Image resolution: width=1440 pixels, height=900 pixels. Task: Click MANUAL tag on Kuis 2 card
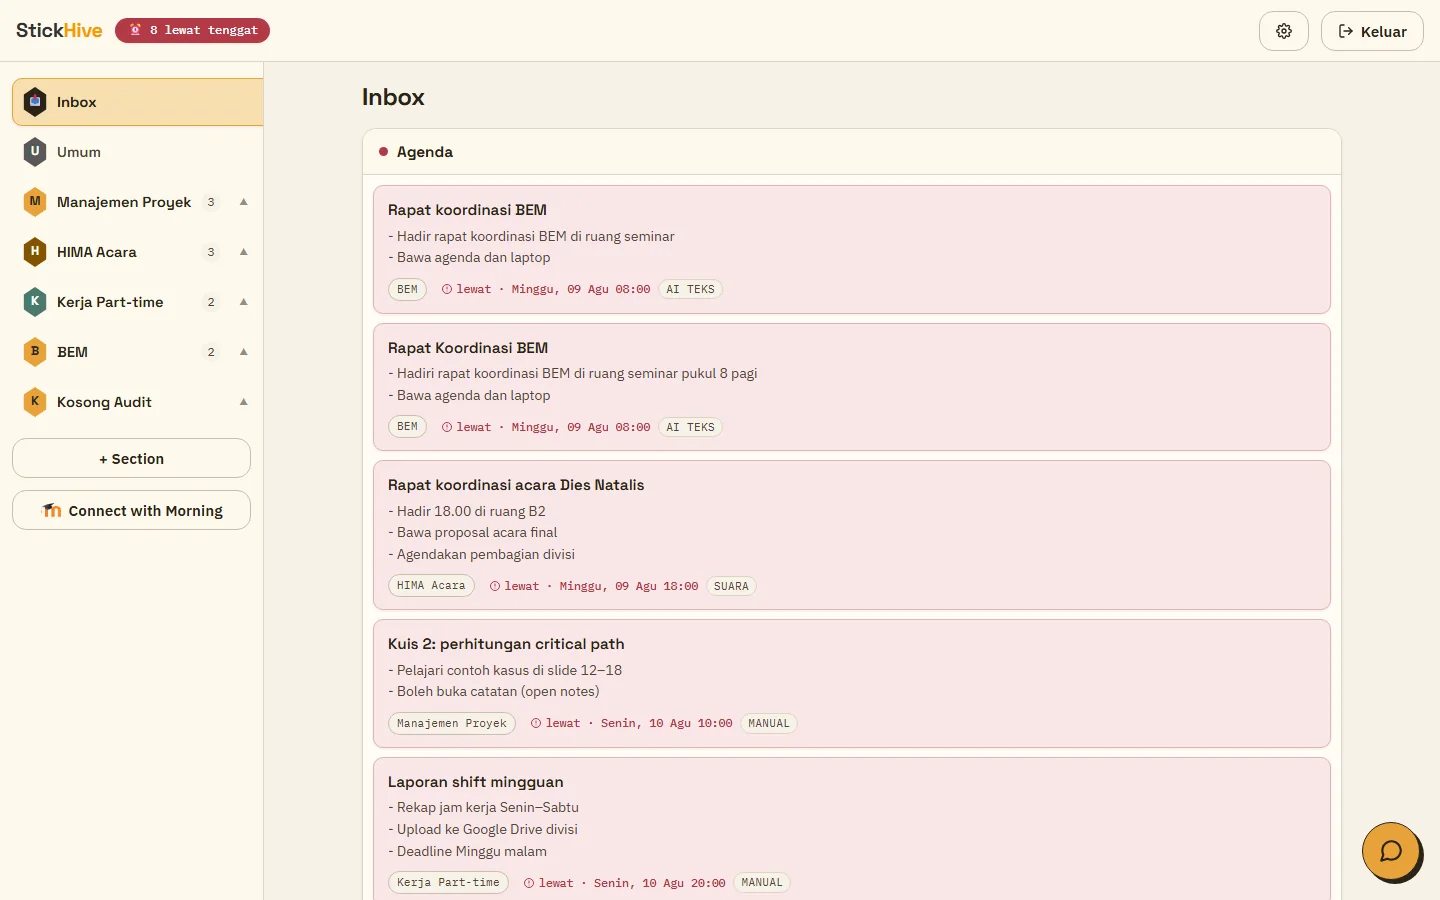[769, 723]
